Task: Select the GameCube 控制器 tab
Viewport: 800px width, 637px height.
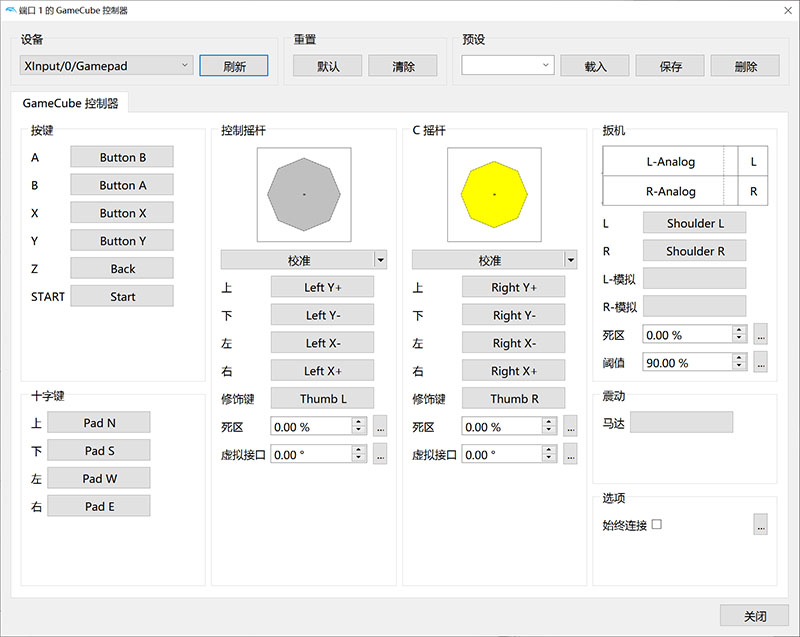Action: pos(70,102)
